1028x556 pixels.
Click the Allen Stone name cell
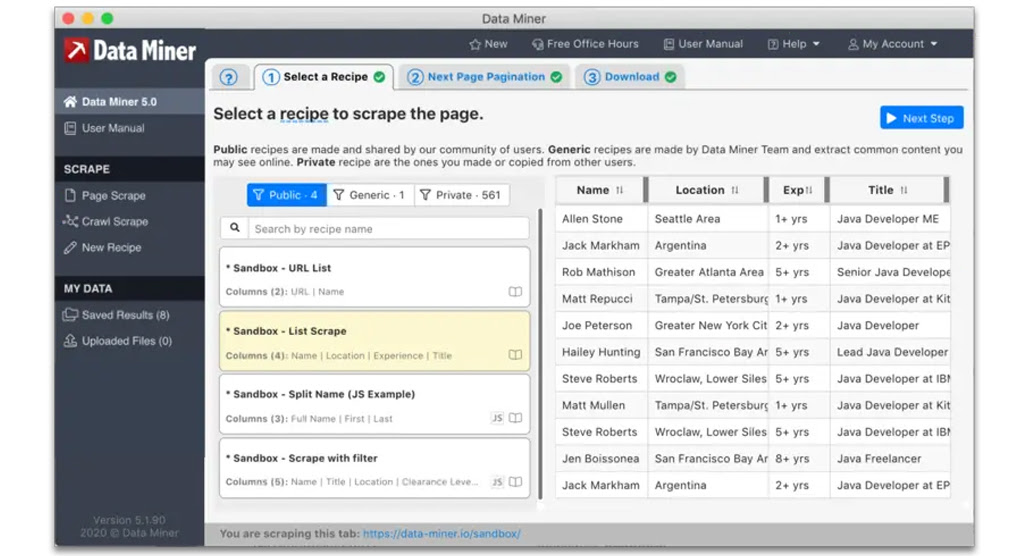tap(601, 219)
